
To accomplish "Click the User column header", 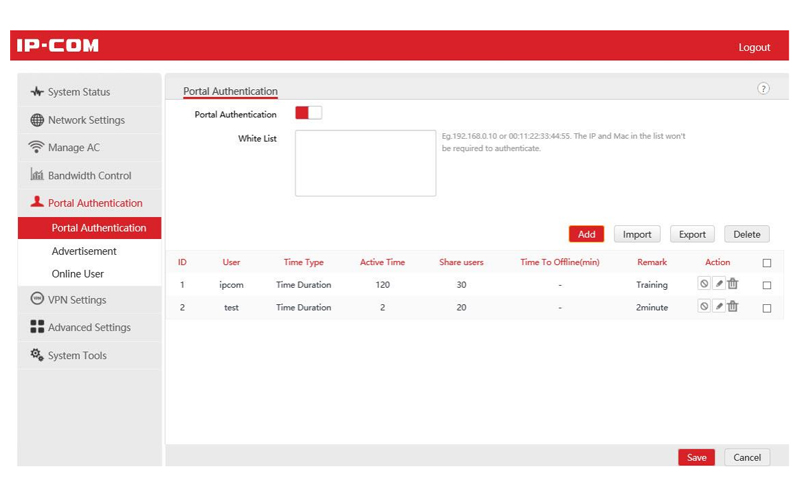I will 231,262.
